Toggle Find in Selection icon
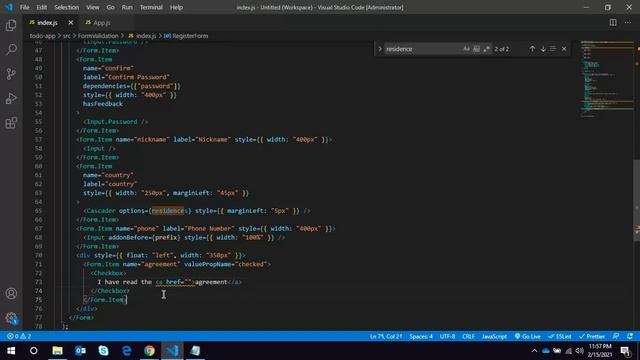 (553, 49)
